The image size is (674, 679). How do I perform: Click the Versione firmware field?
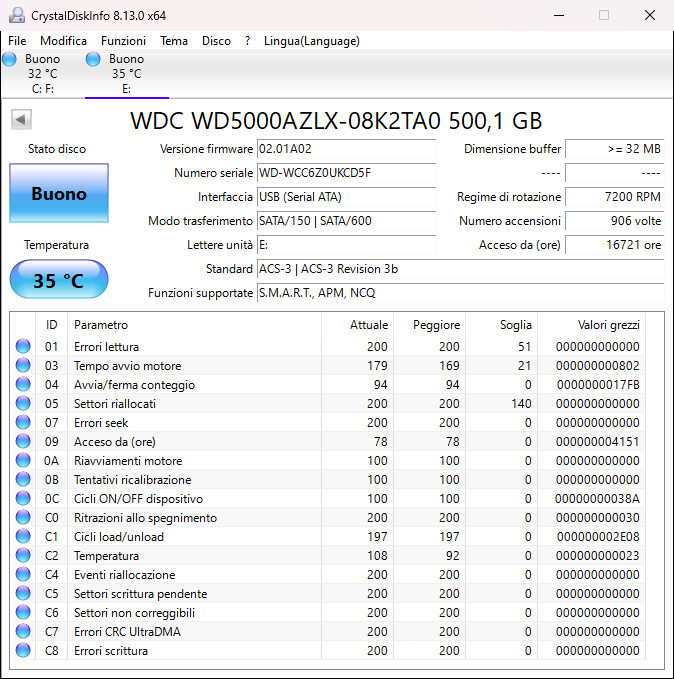(347, 149)
